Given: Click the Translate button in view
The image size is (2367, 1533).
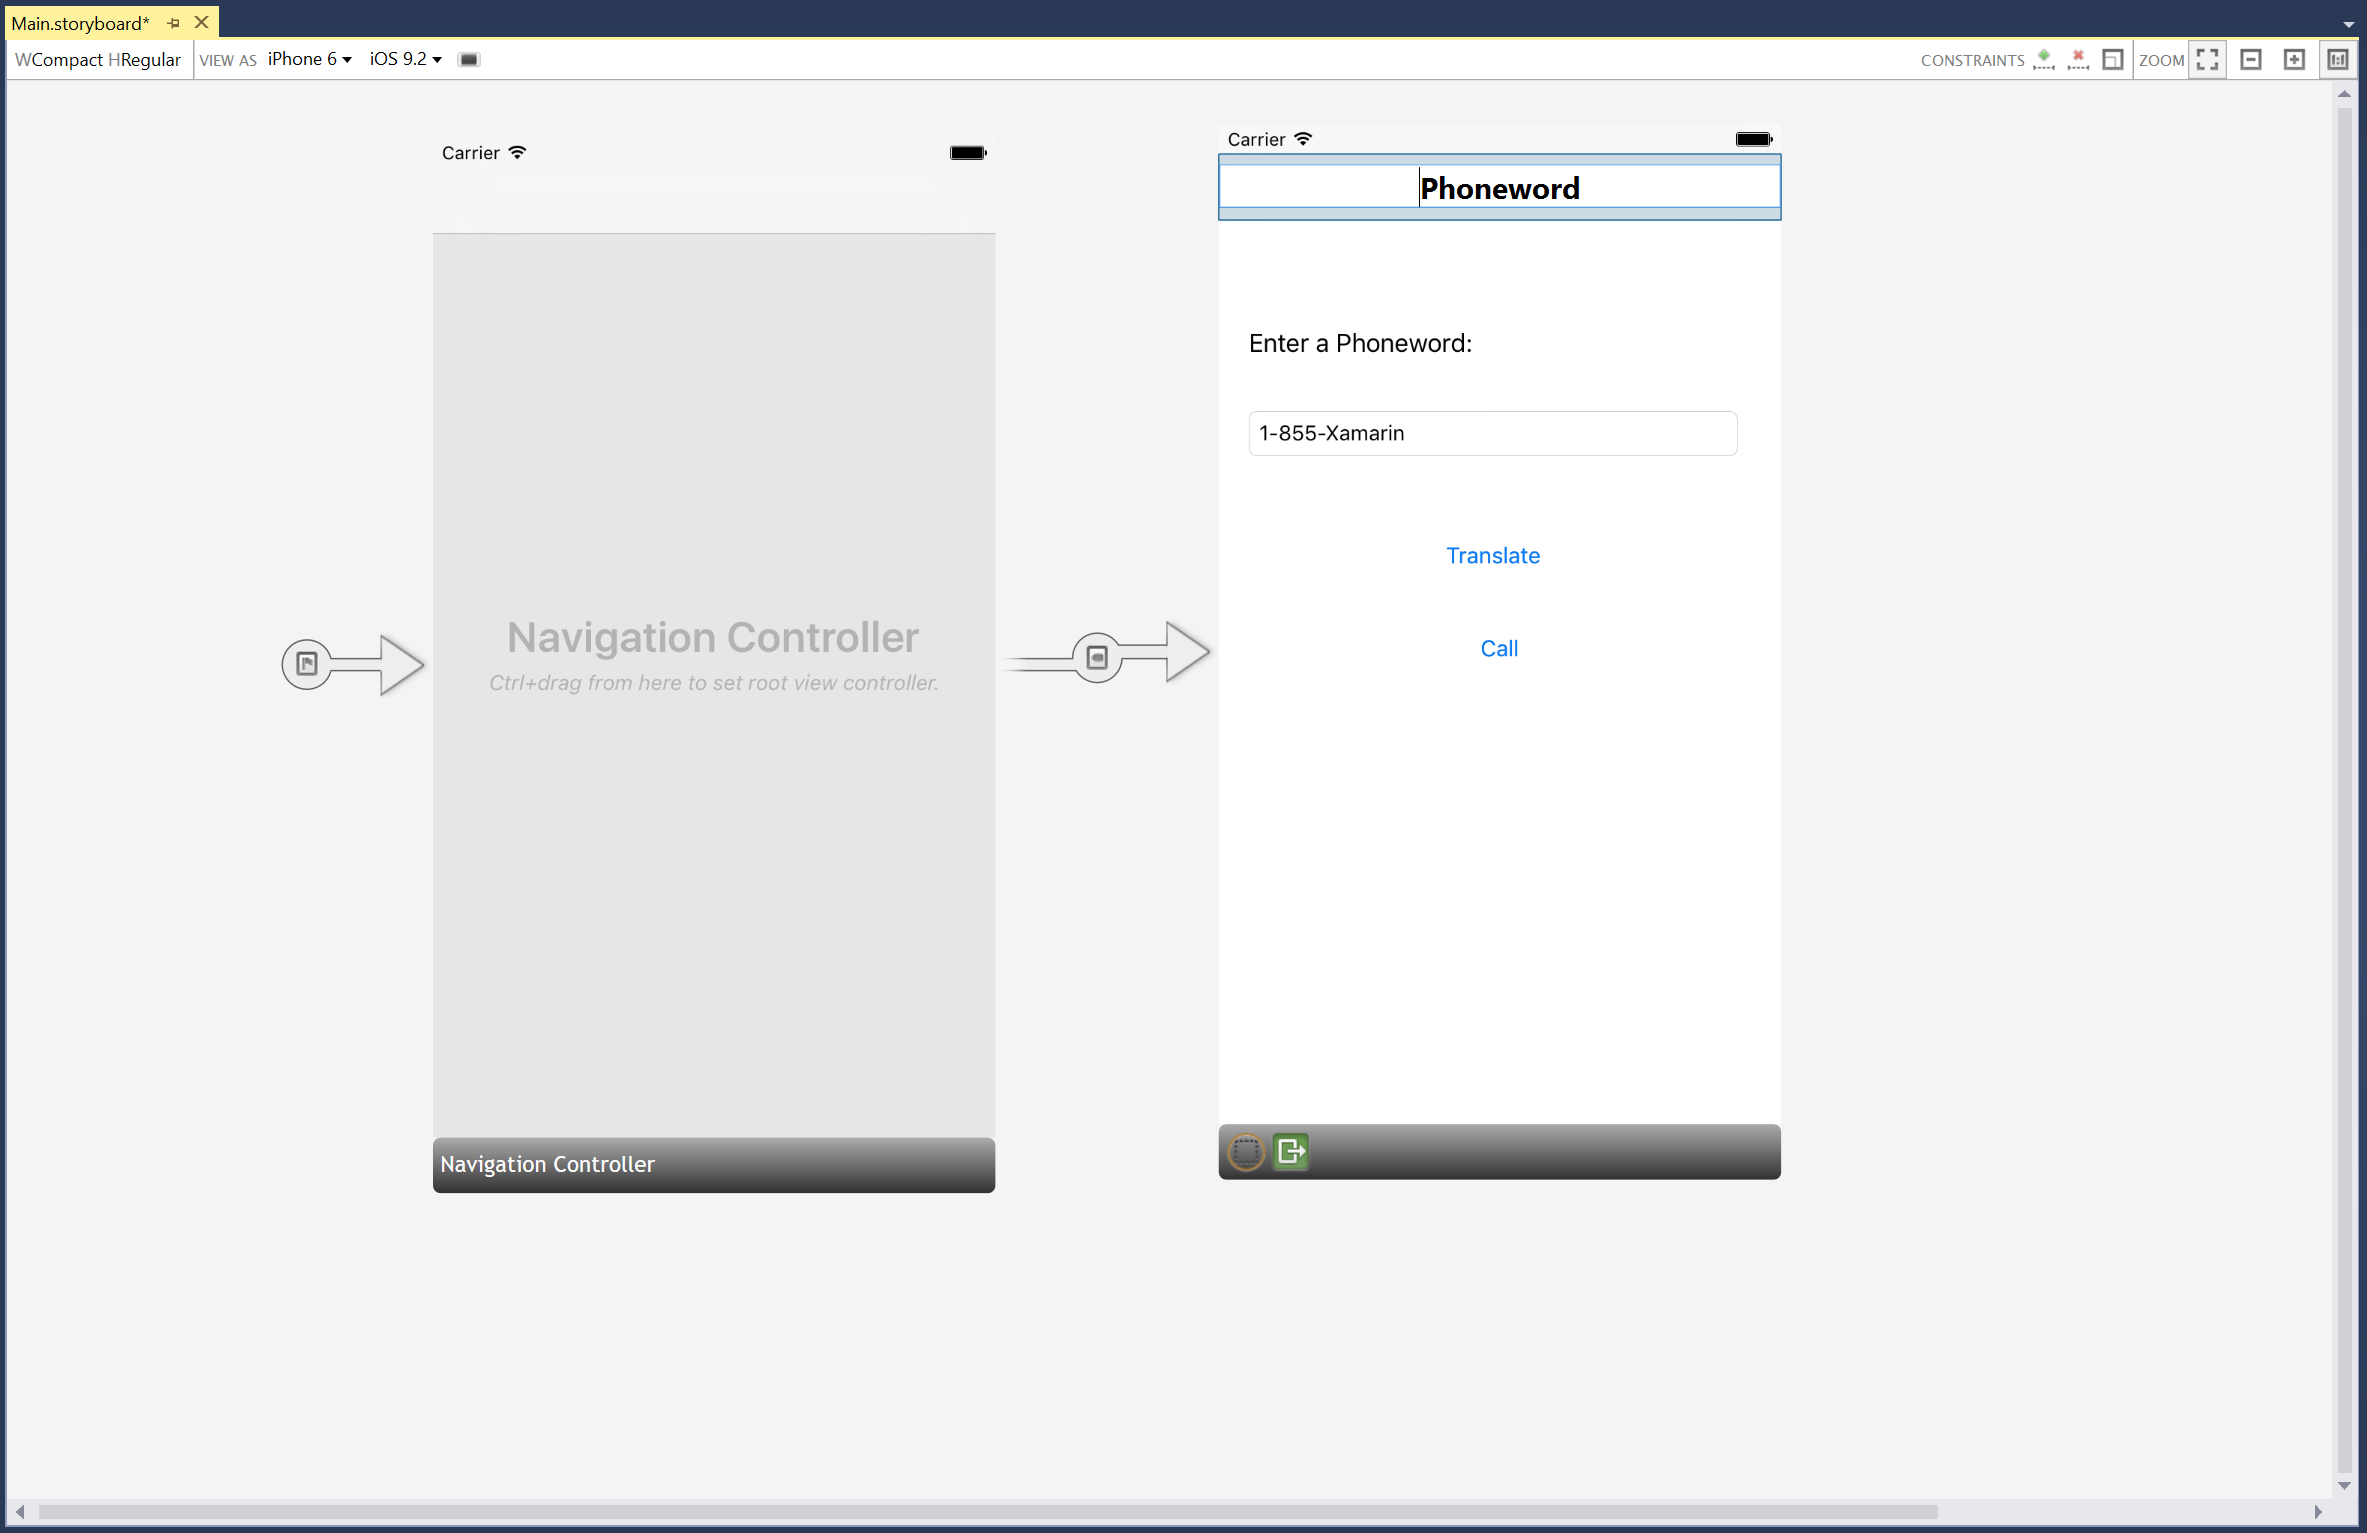Looking at the screenshot, I should [x=1492, y=554].
